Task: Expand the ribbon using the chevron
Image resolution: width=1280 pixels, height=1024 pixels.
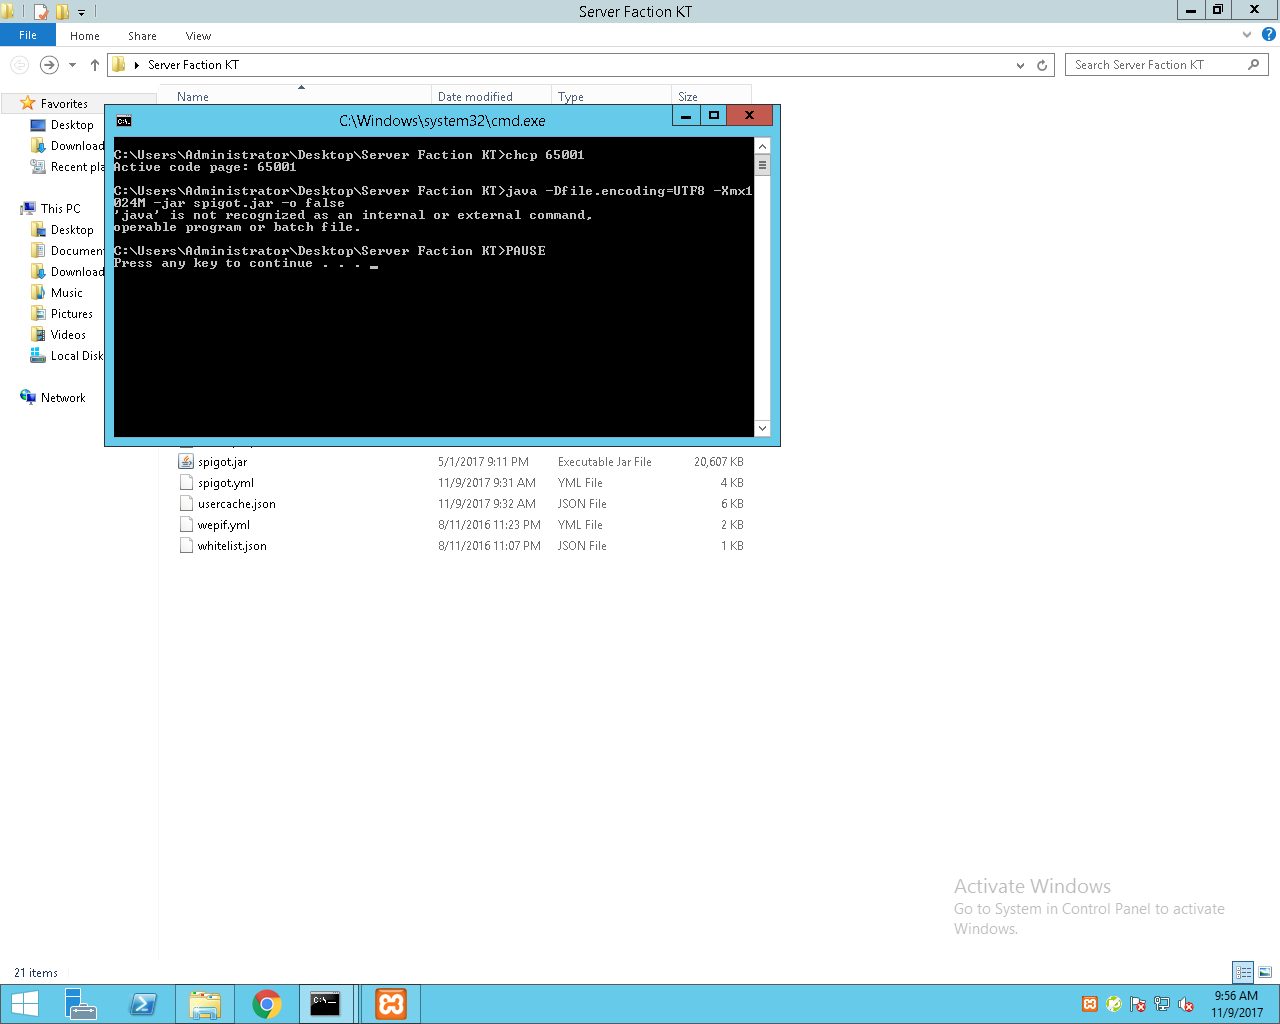Action: [1246, 34]
